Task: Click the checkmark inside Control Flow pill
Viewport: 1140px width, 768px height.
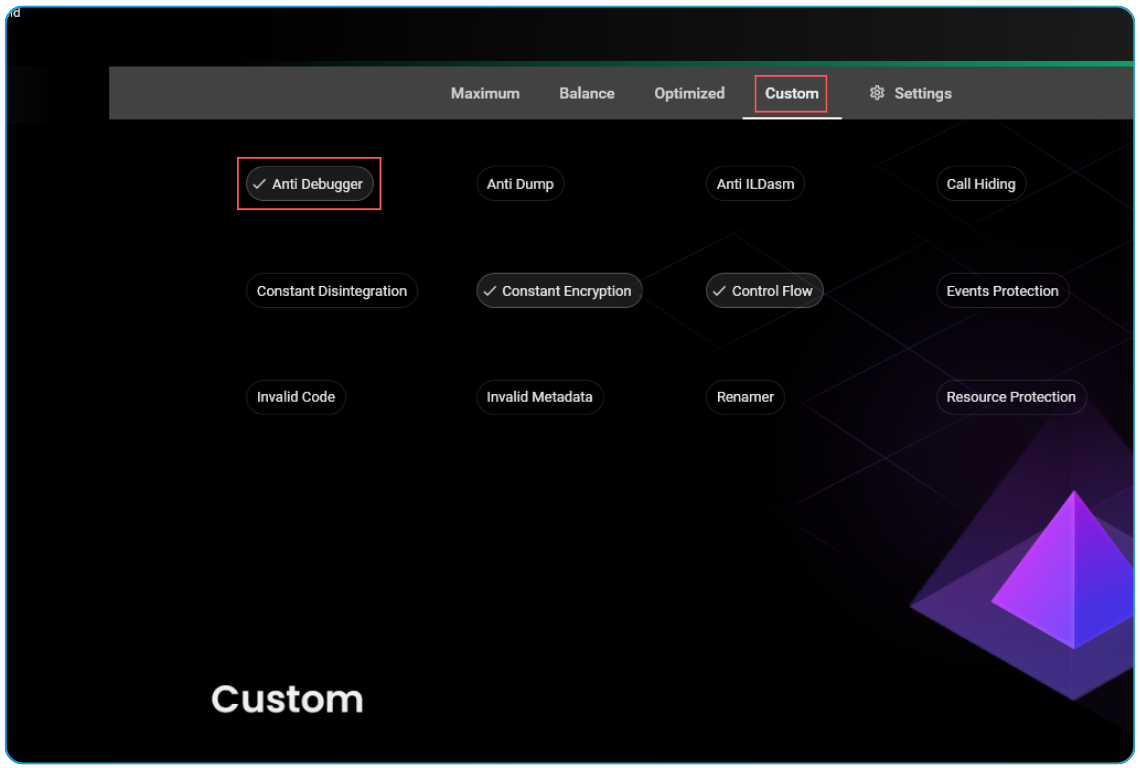Action: (718, 290)
